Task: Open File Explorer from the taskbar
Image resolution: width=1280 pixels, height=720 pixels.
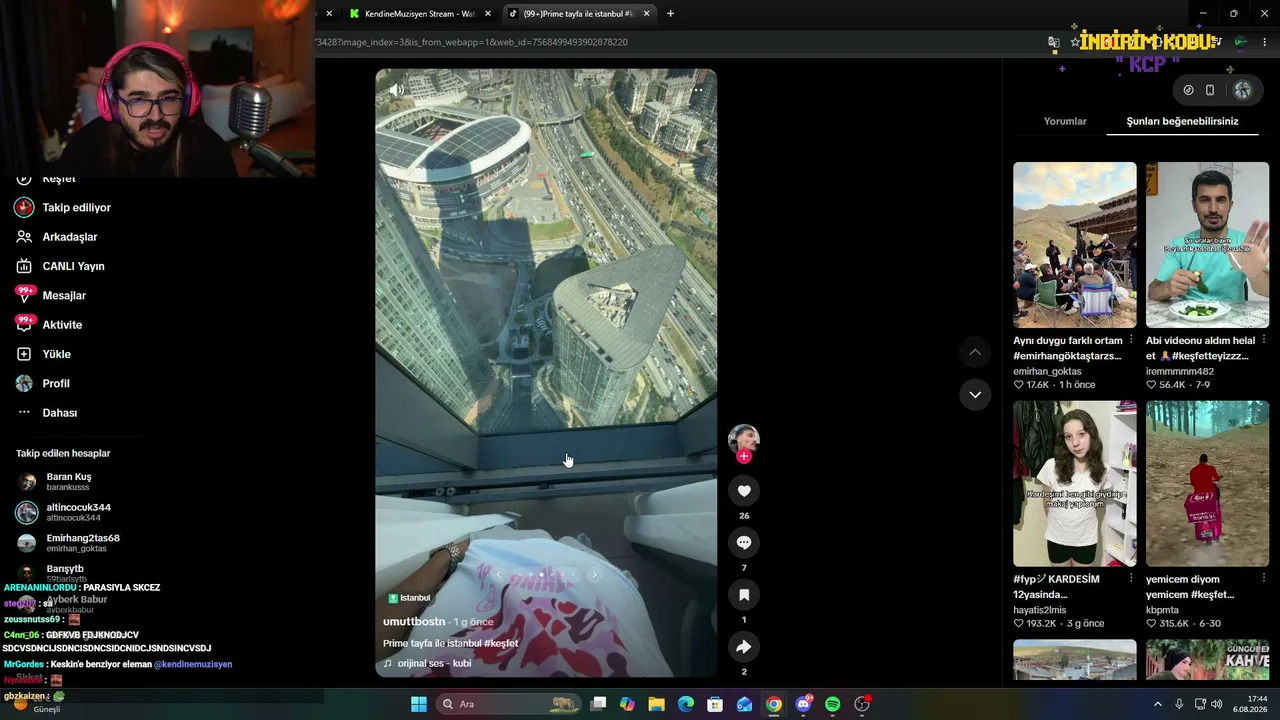Action: coord(656,704)
